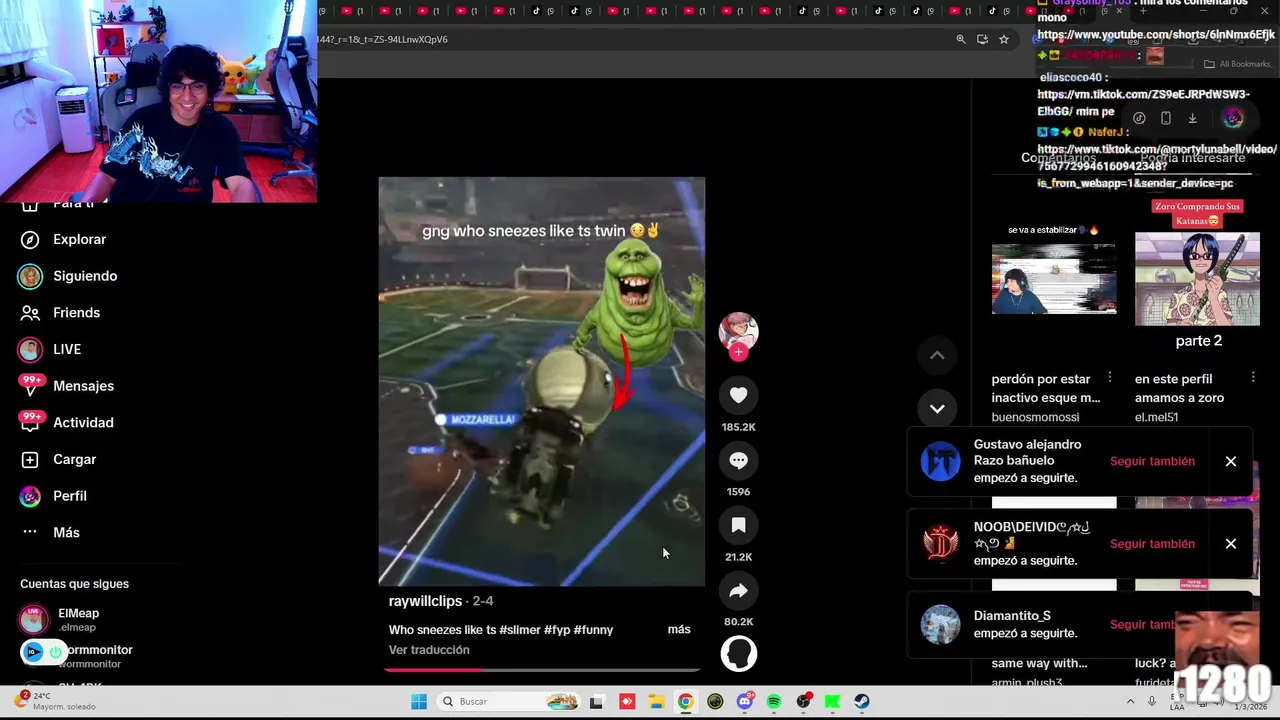Open Diamantito_S notification avatar
Viewport: 1280px width, 720px height.
[x=940, y=624]
